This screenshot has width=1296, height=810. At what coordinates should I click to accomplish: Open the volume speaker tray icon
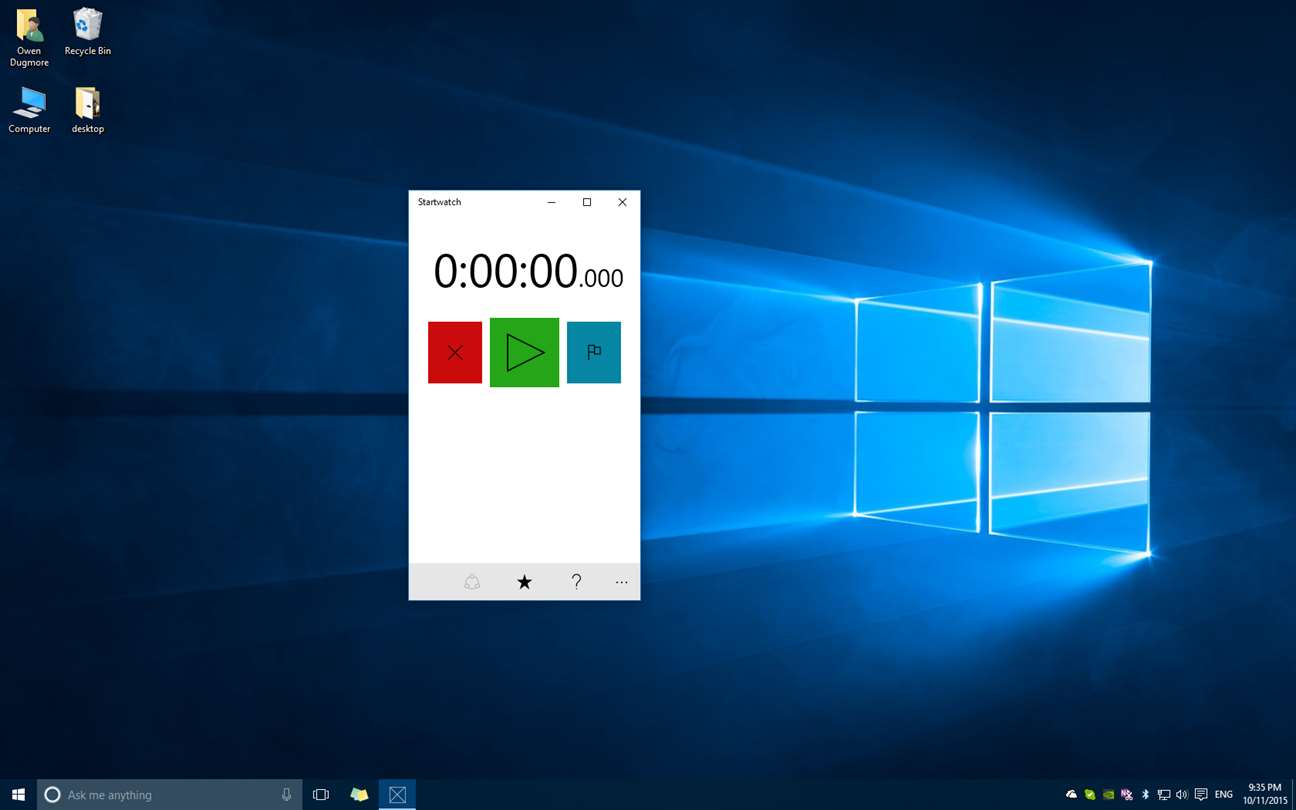pos(1182,795)
